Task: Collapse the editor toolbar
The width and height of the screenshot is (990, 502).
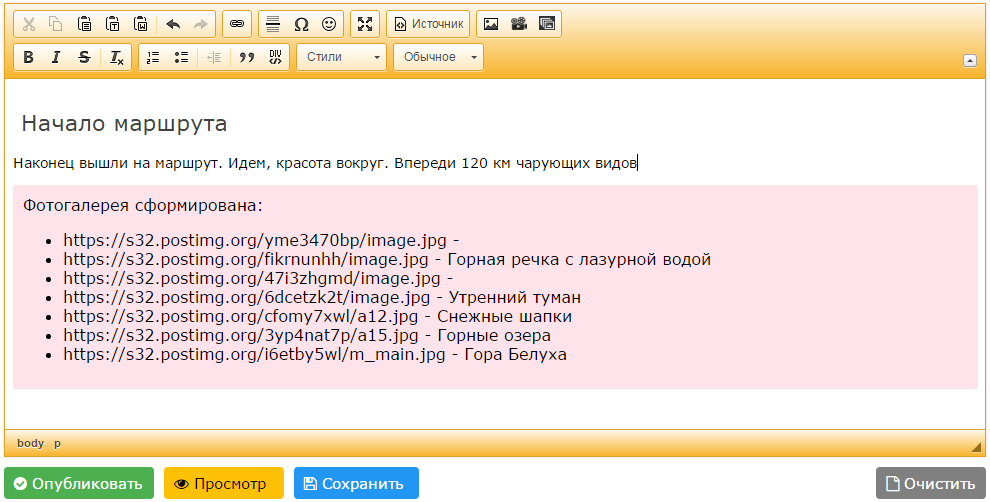Action: click(970, 61)
